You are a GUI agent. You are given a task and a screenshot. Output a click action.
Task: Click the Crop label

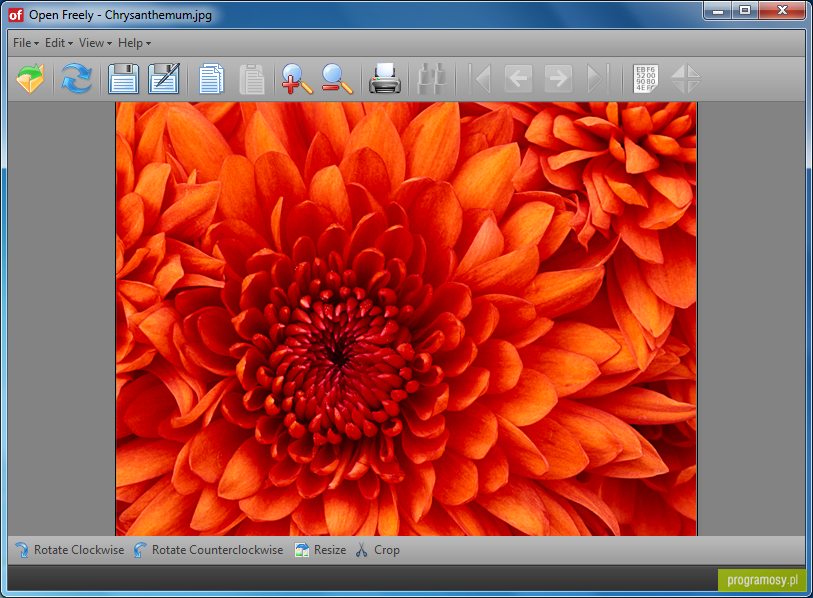tap(387, 550)
